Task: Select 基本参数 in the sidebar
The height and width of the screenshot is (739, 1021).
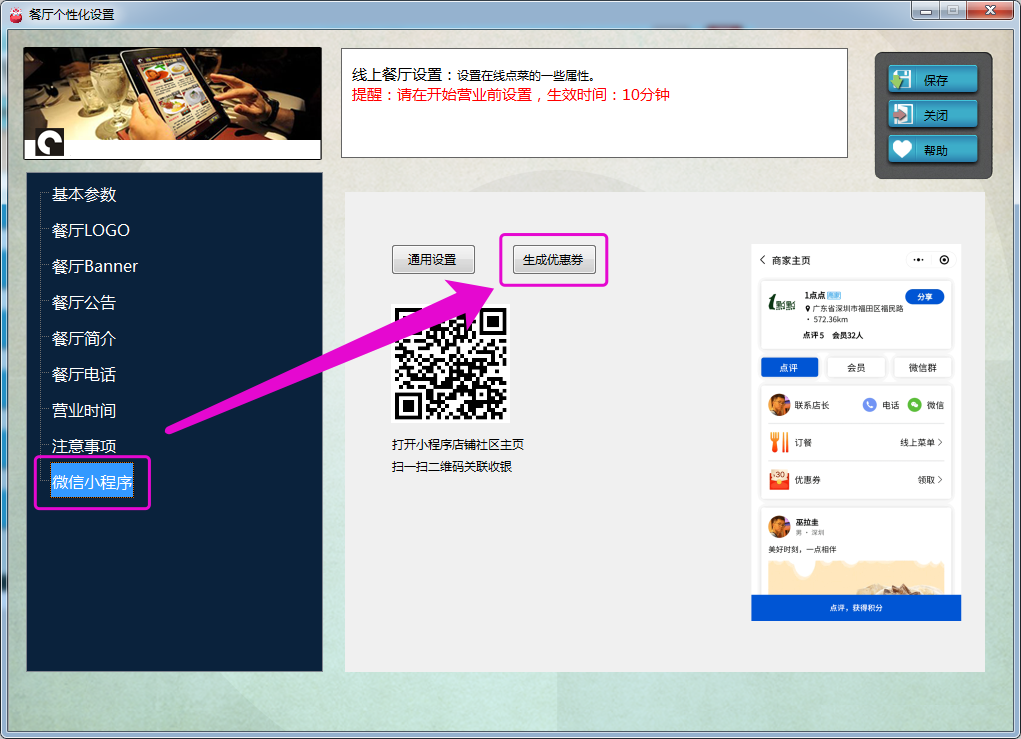Action: point(84,195)
